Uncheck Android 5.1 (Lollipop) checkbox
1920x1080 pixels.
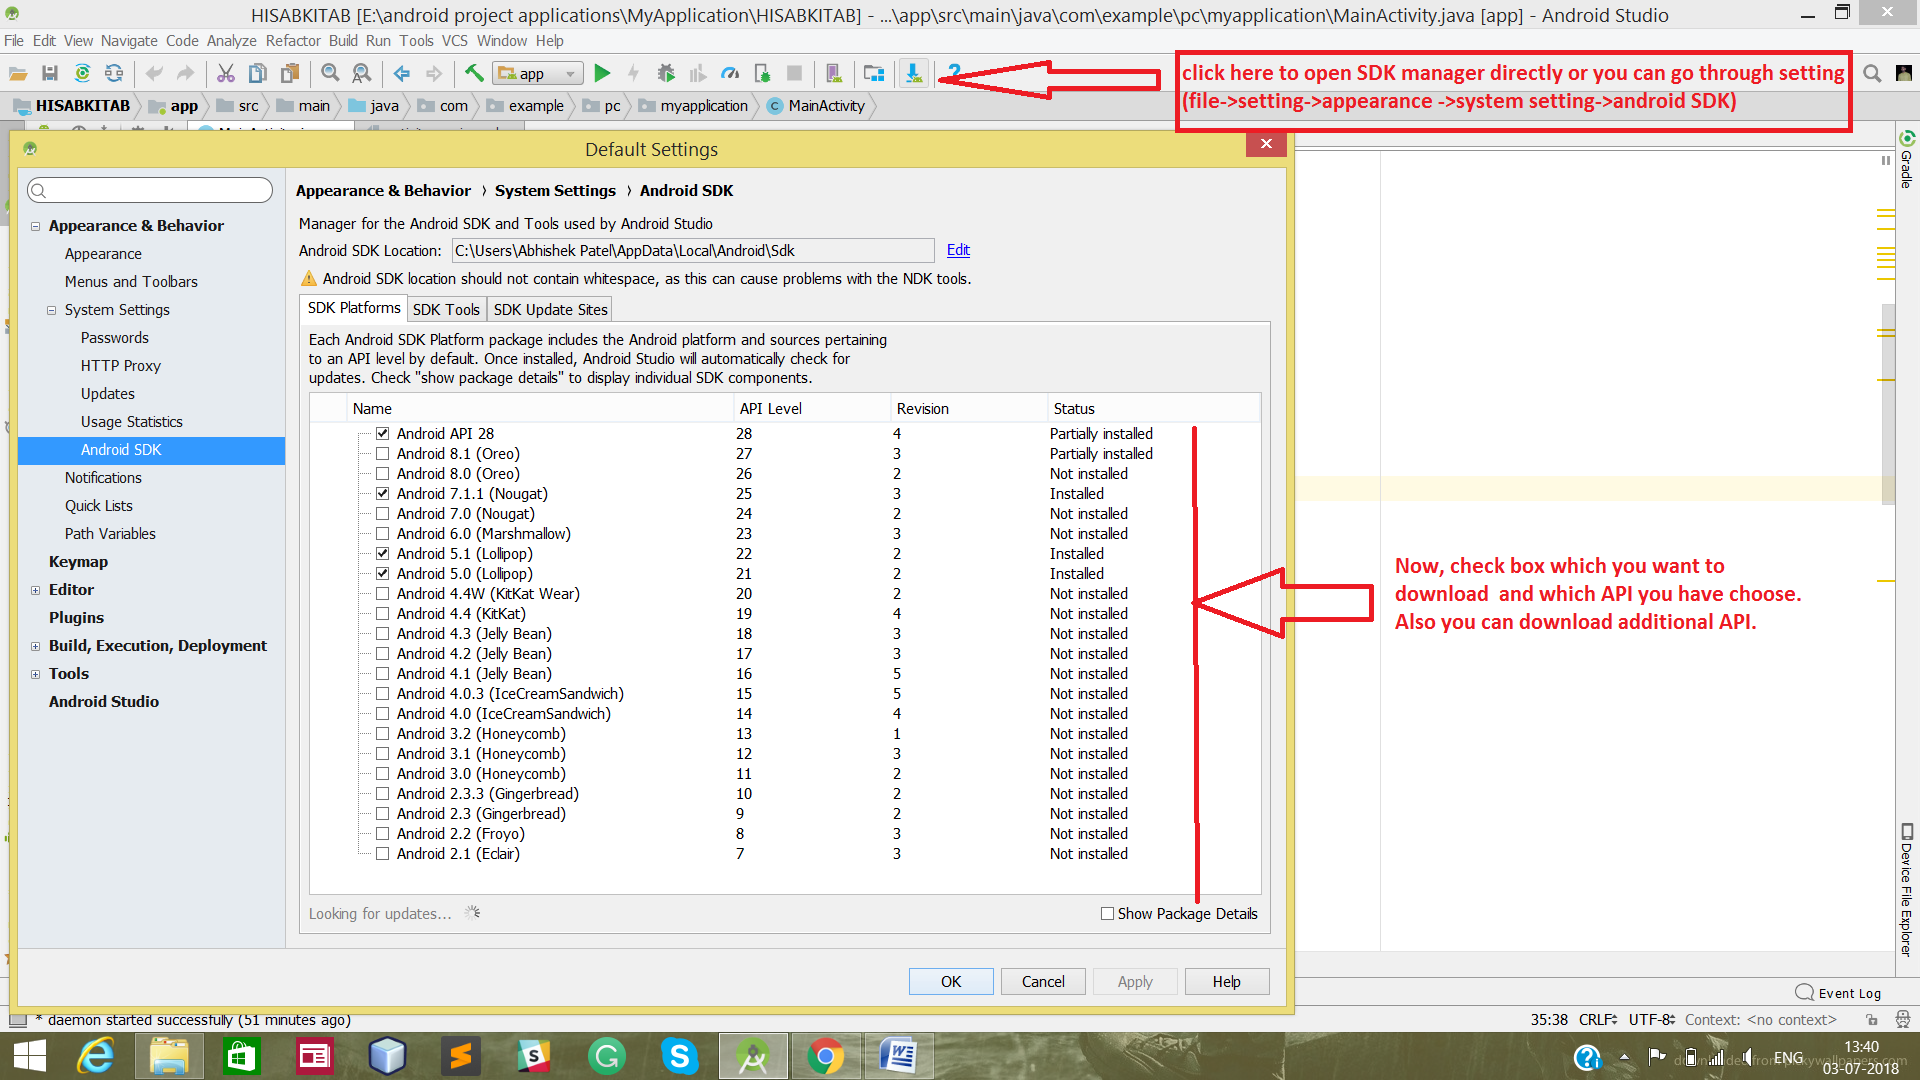pyautogui.click(x=382, y=553)
